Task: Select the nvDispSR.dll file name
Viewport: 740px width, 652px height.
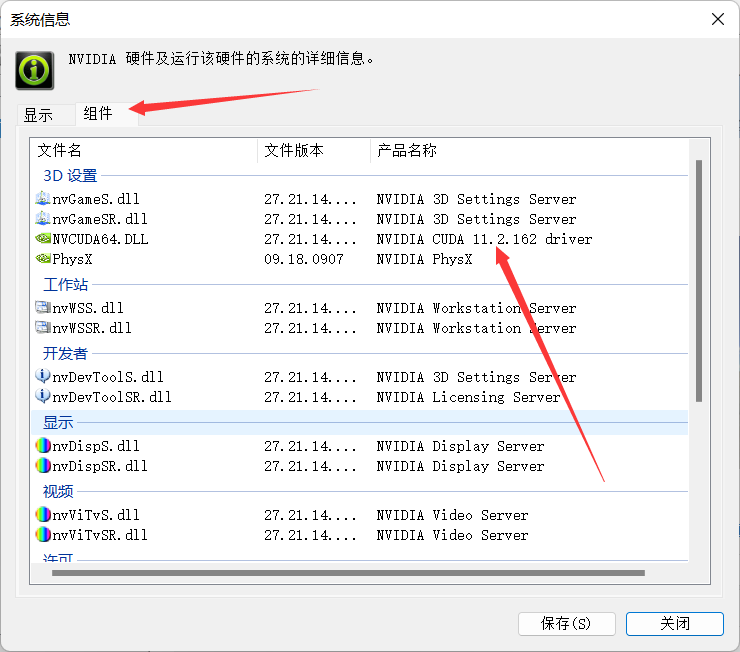Action: click(x=100, y=466)
